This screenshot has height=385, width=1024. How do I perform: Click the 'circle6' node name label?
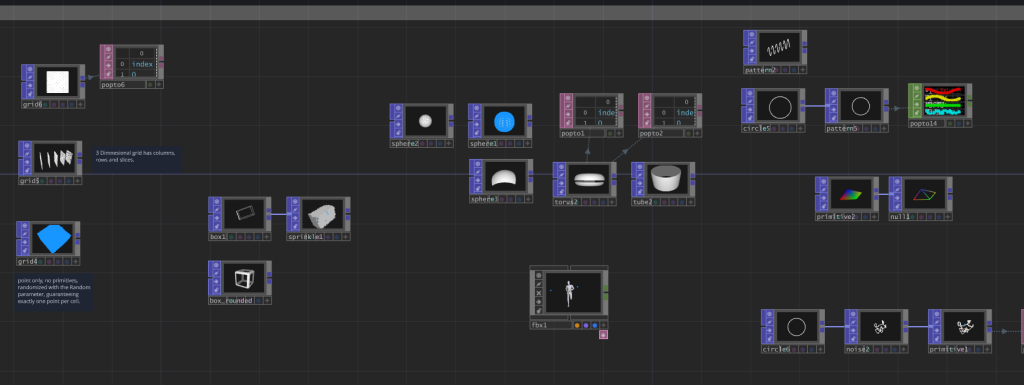coord(776,350)
